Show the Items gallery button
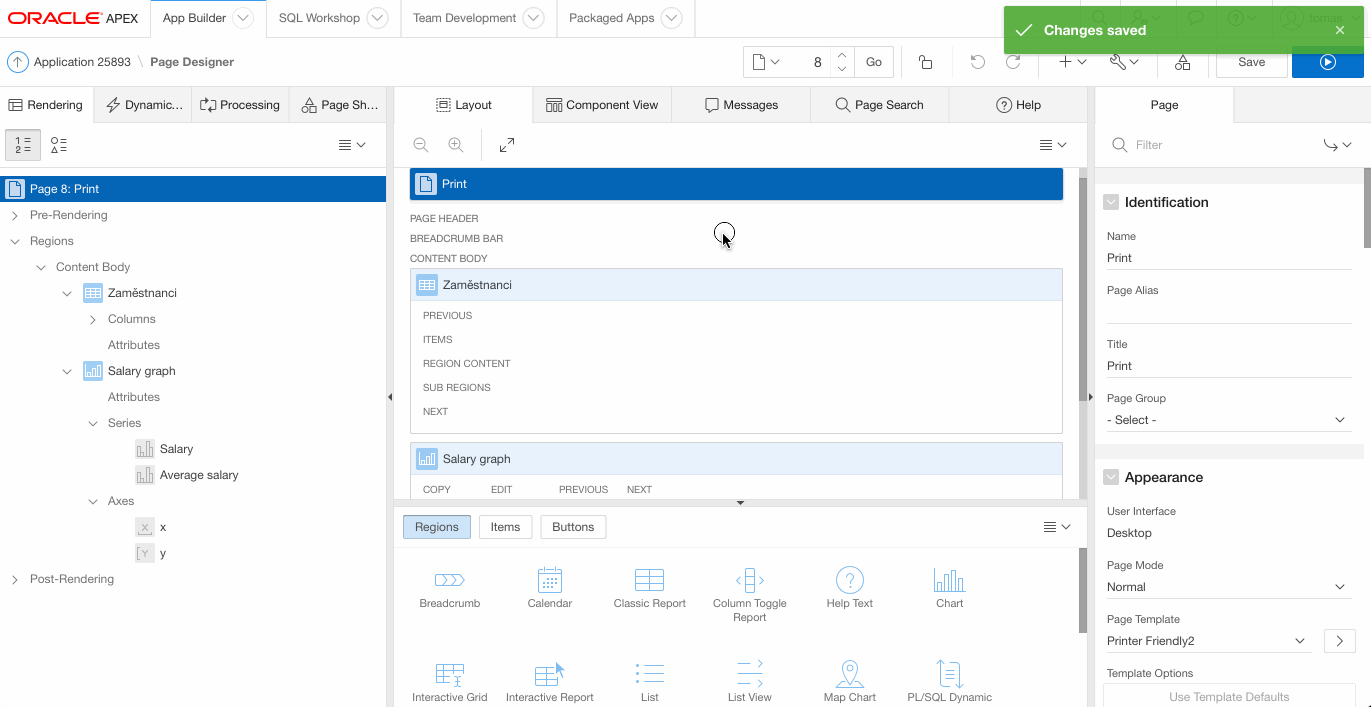 click(505, 527)
